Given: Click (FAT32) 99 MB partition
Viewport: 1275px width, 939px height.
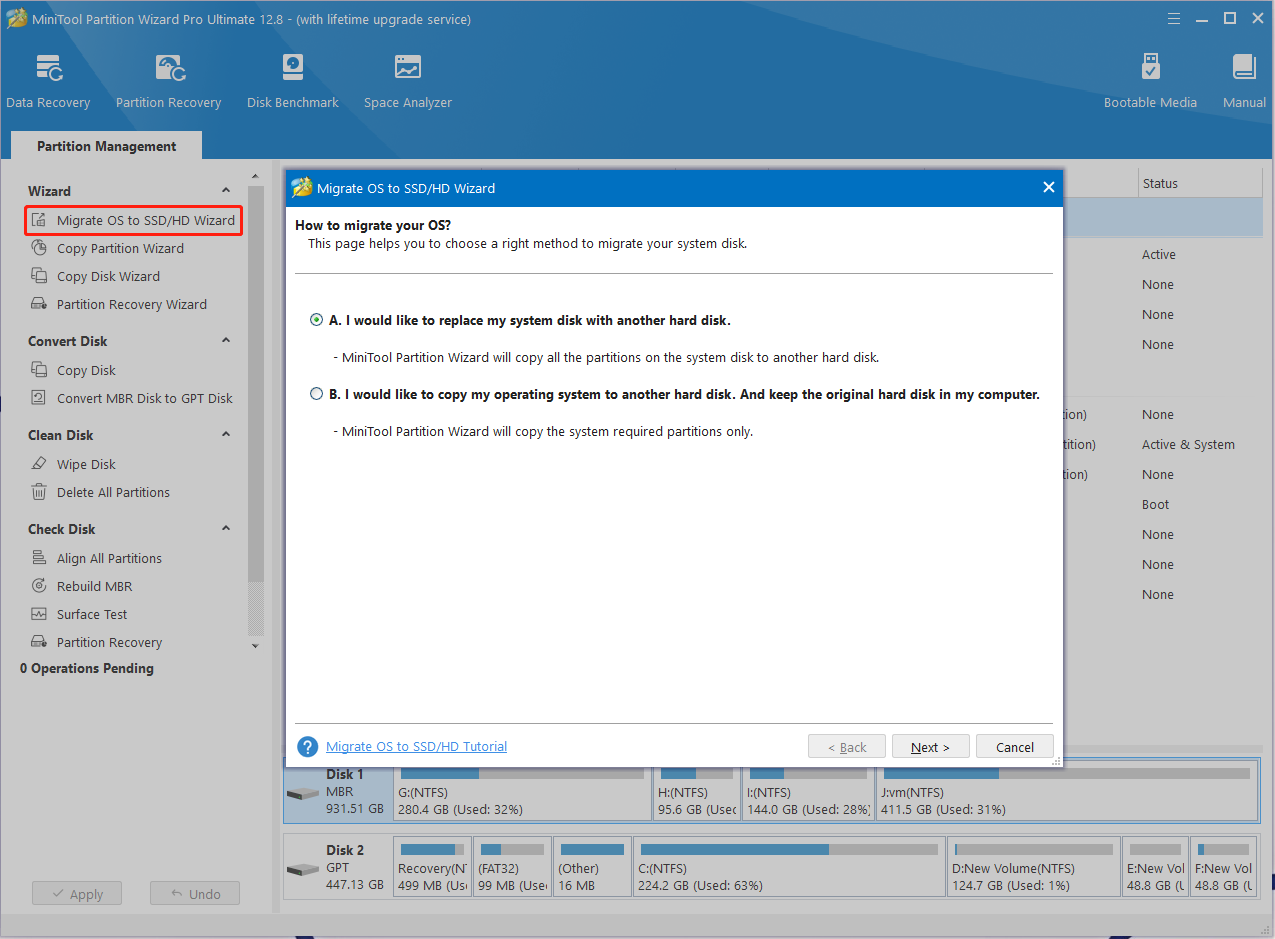Looking at the screenshot, I should tap(512, 866).
